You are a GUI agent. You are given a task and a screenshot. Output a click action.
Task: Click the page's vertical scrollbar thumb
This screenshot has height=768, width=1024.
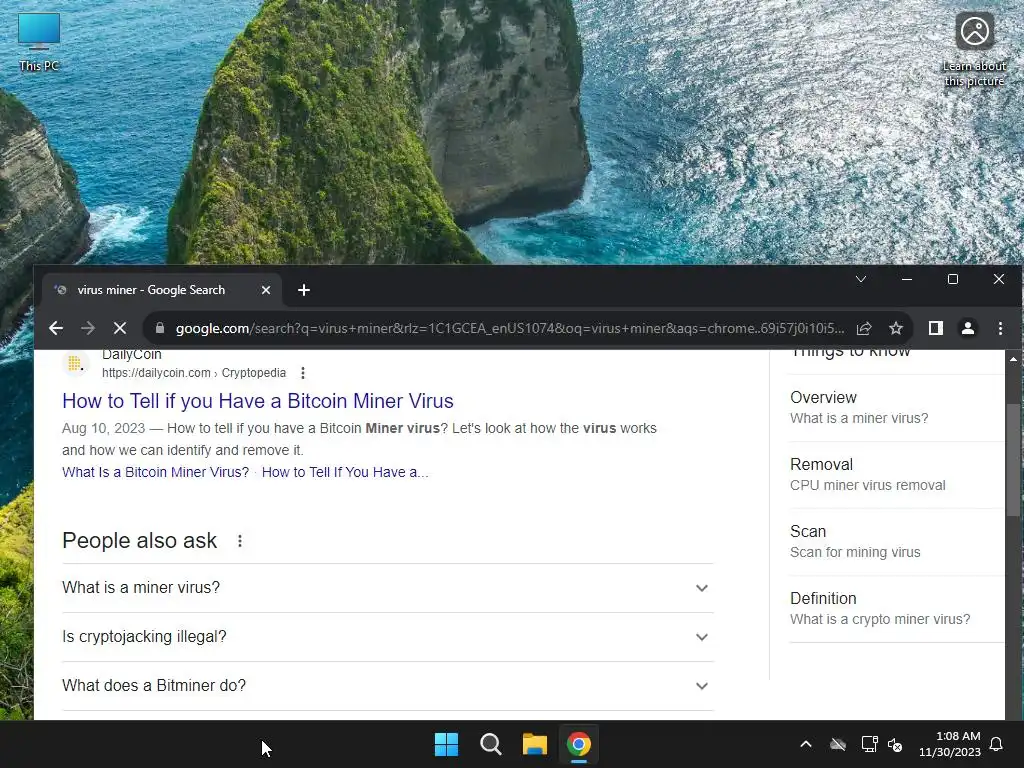[x=1013, y=460]
